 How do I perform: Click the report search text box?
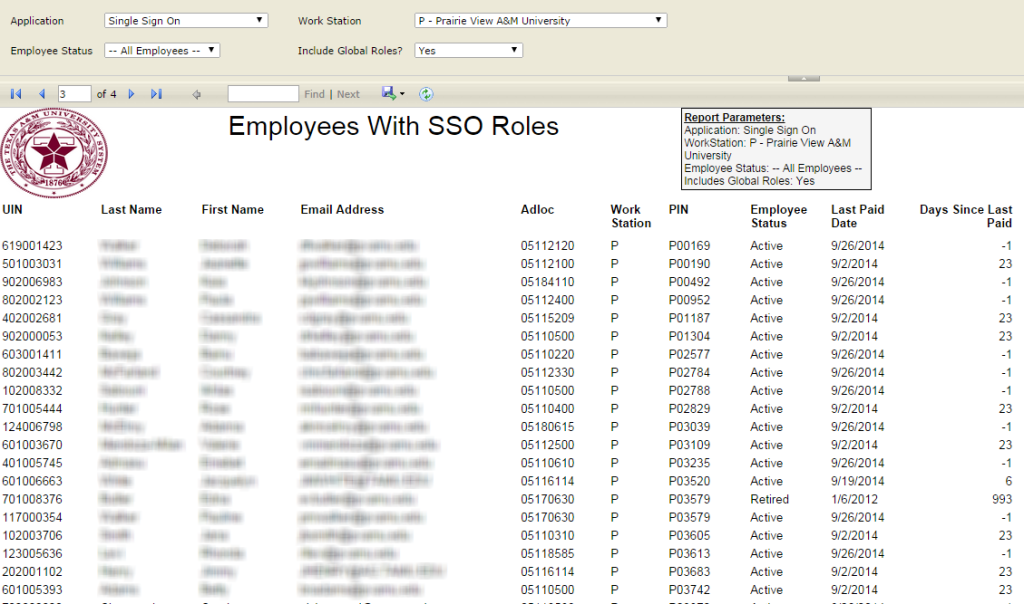[262, 93]
